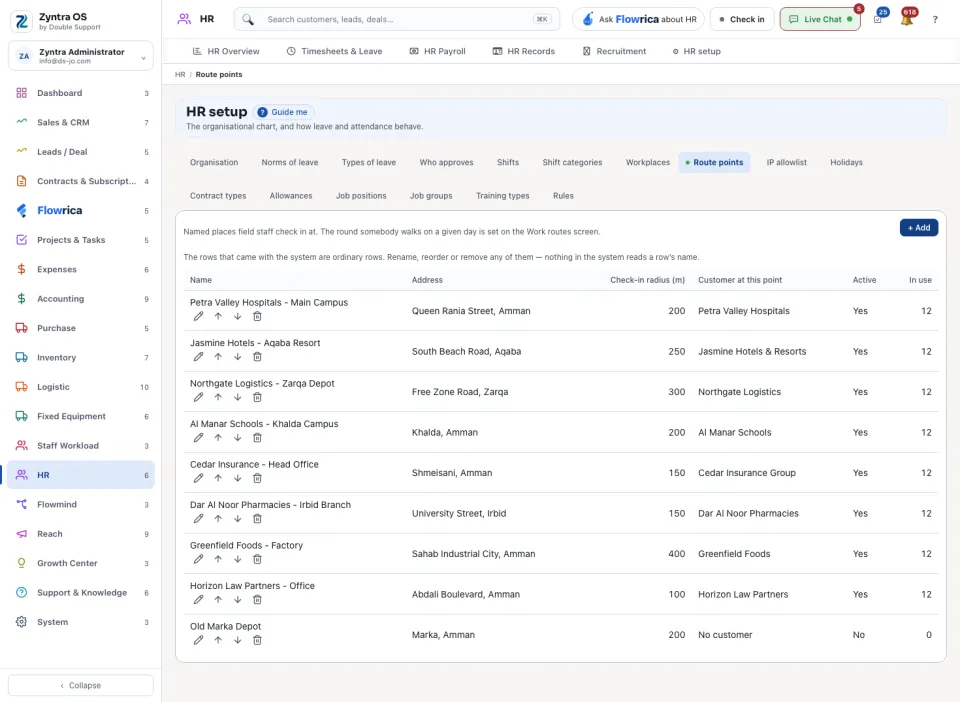This screenshot has width=960, height=702.
Task: Delete Horizon Law Partners - Office row
Action: pyautogui.click(x=257, y=600)
